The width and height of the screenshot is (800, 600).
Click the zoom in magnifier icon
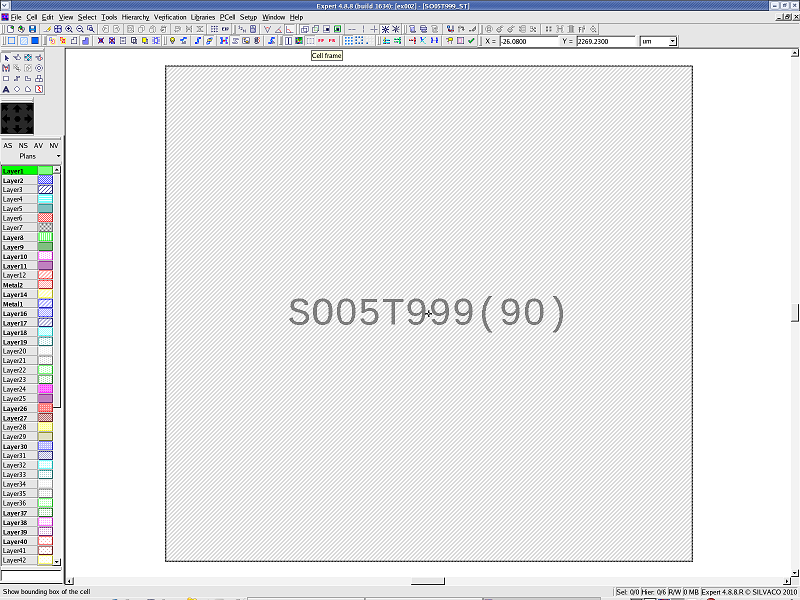[68, 29]
